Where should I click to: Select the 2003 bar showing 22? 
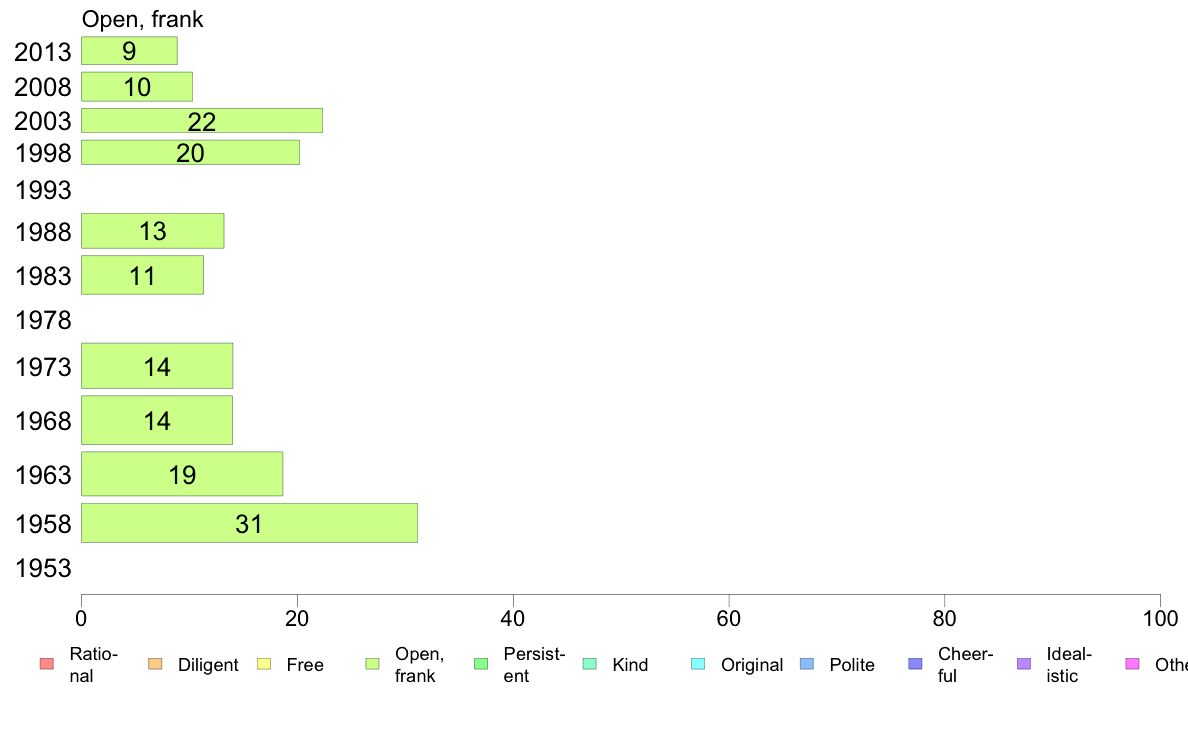tap(202, 121)
